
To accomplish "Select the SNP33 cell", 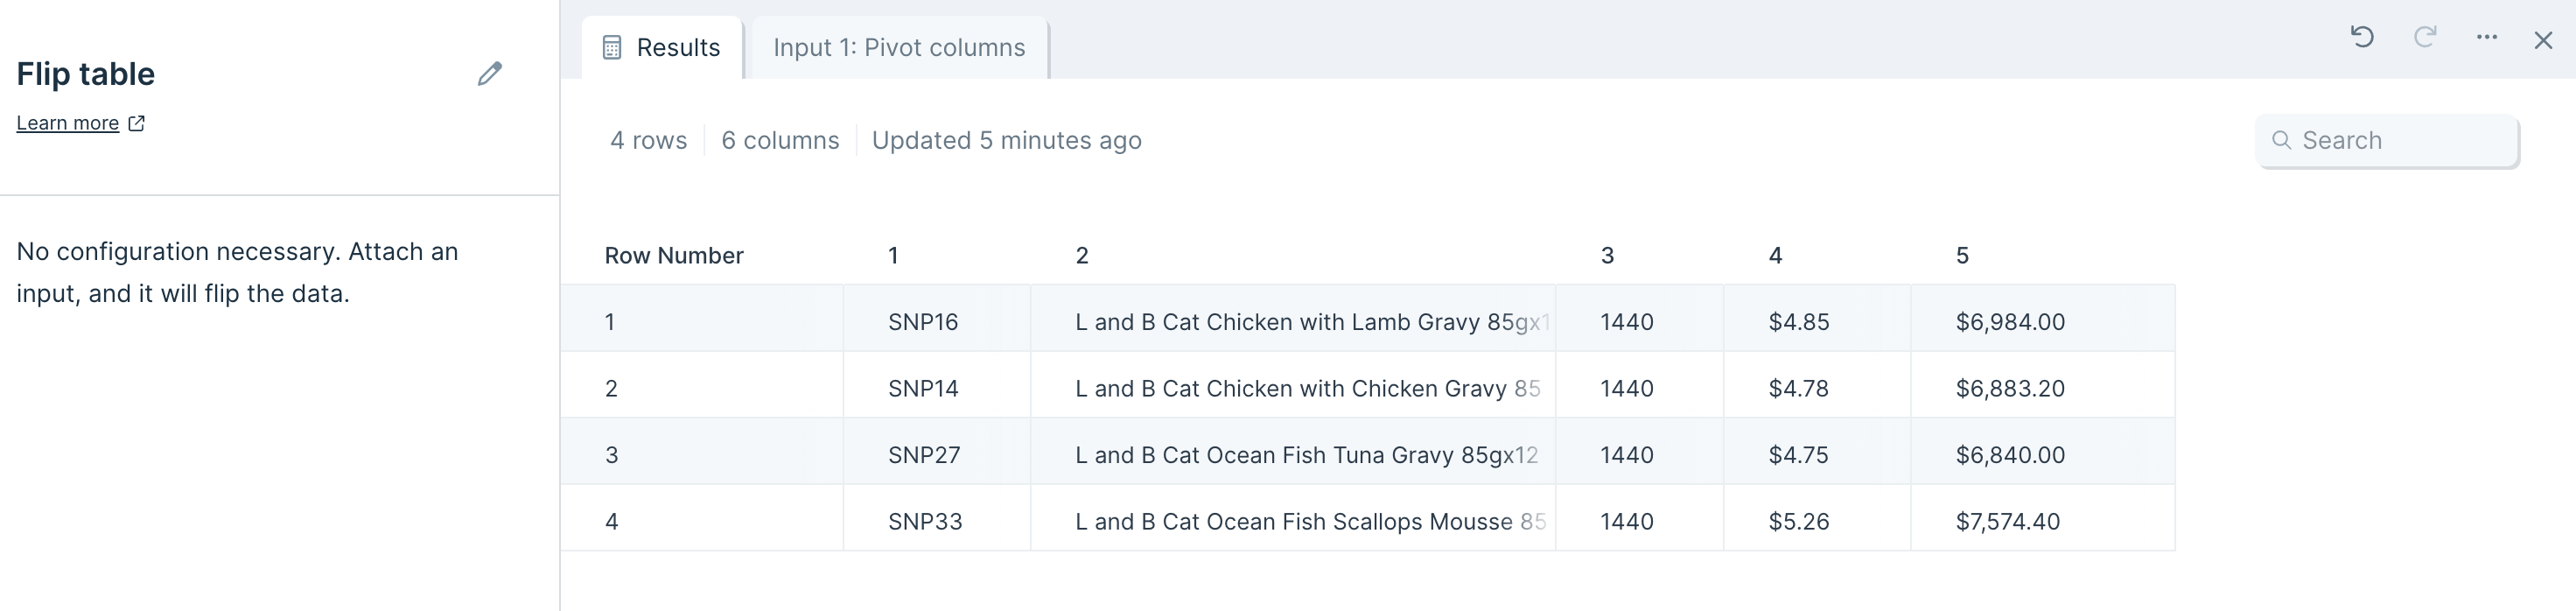I will (x=924, y=521).
